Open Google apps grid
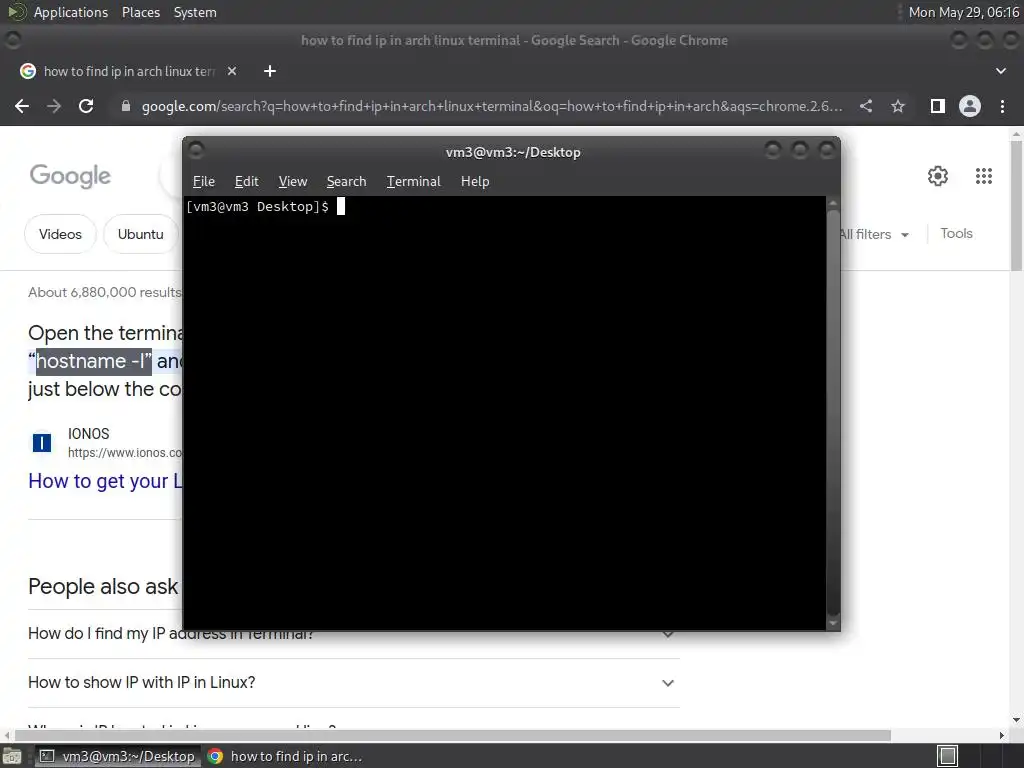 click(984, 176)
